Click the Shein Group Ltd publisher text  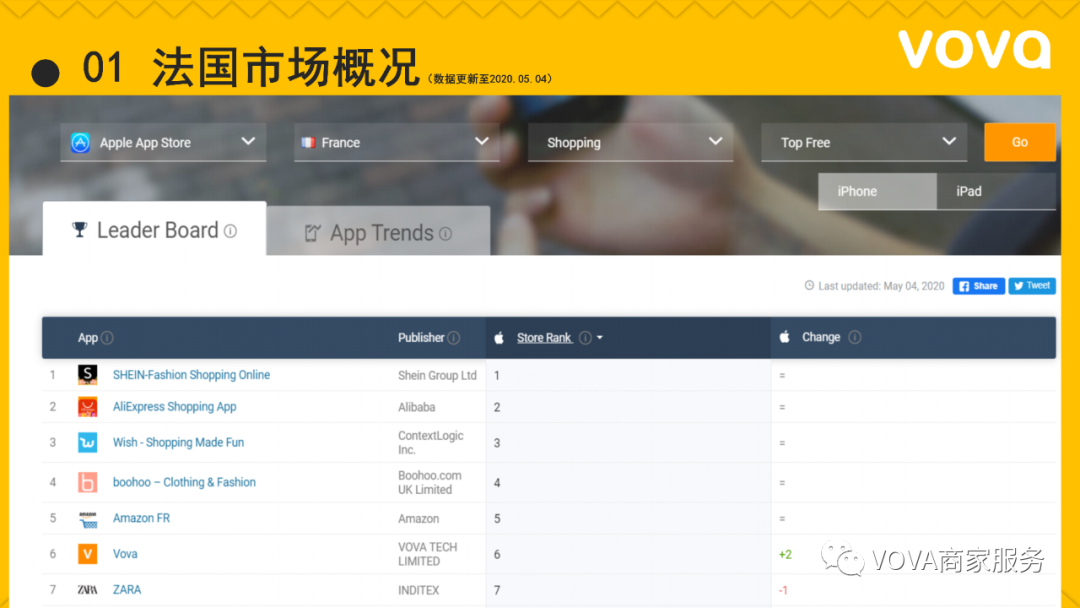point(437,375)
